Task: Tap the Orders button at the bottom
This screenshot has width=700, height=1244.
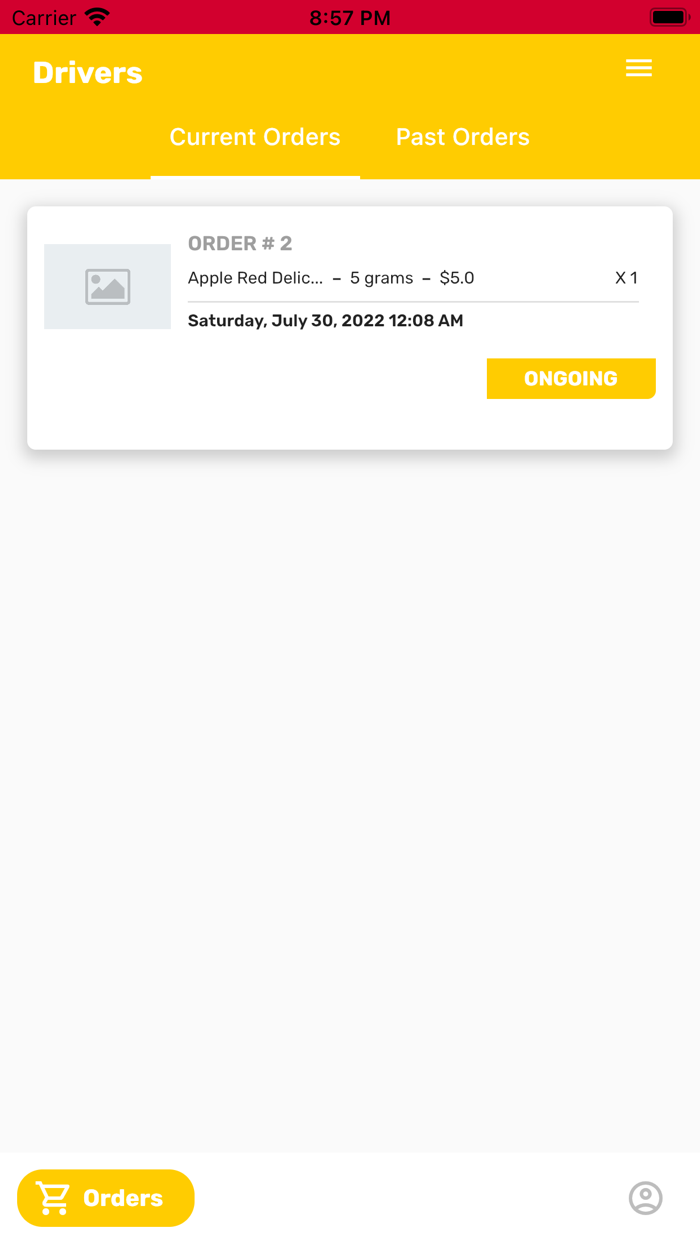Action: [x=105, y=1197]
